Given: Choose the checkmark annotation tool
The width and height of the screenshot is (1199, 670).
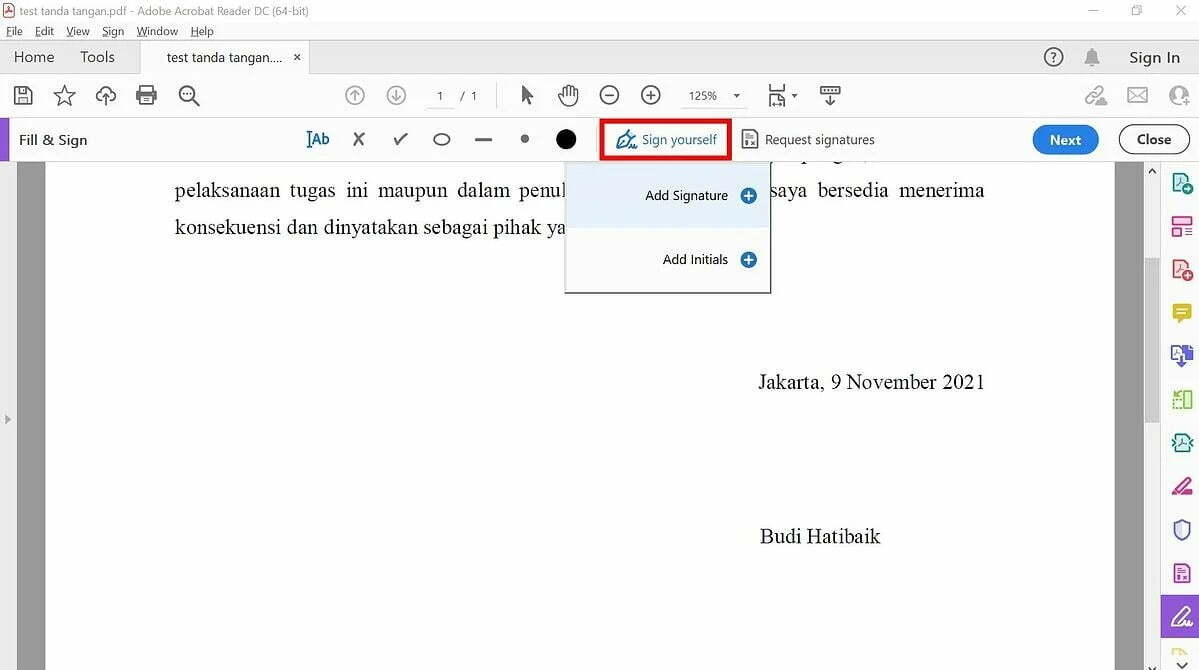Looking at the screenshot, I should point(399,139).
